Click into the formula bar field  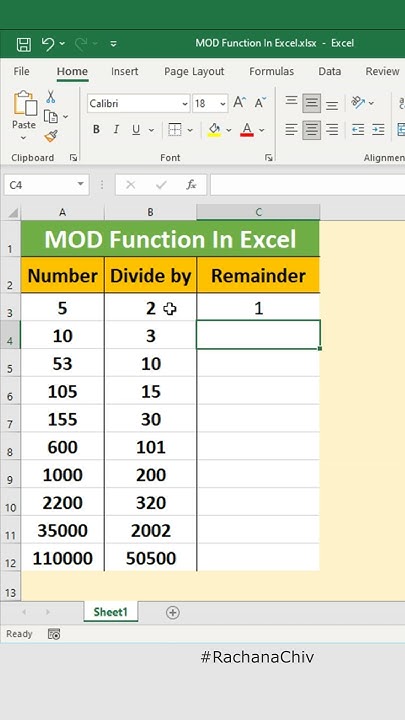(307, 185)
